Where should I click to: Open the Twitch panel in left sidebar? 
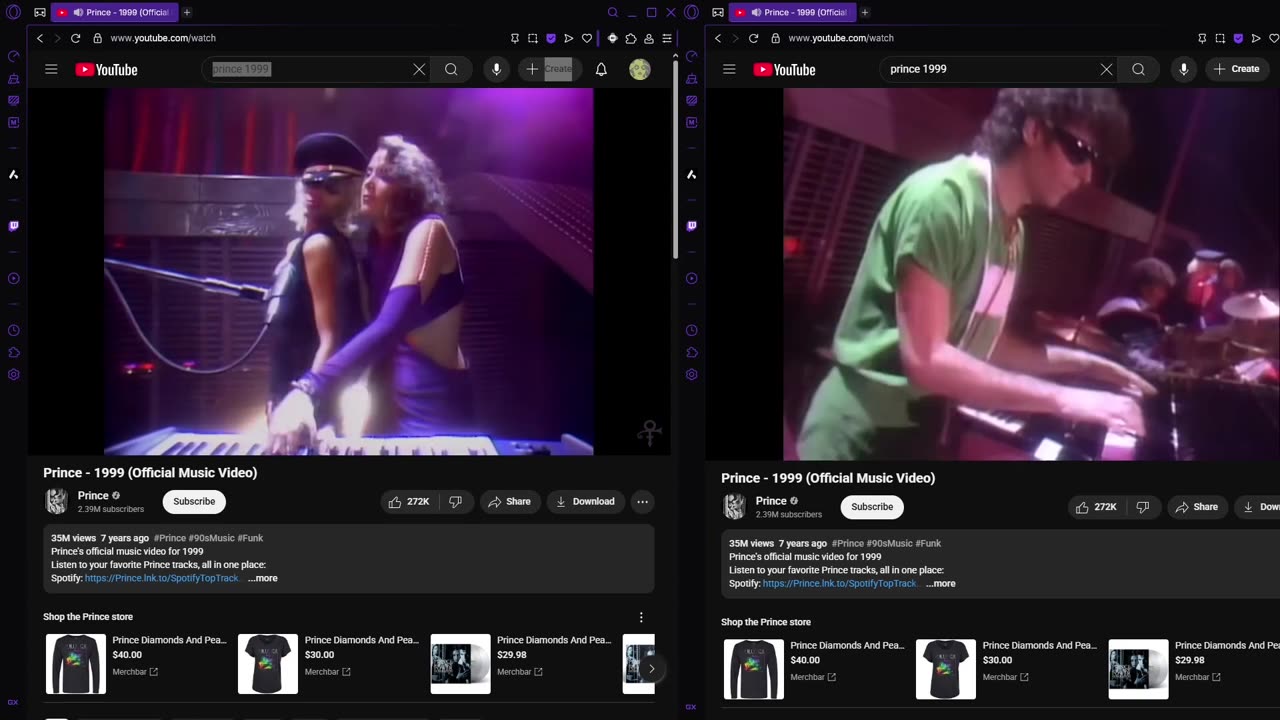click(13, 226)
